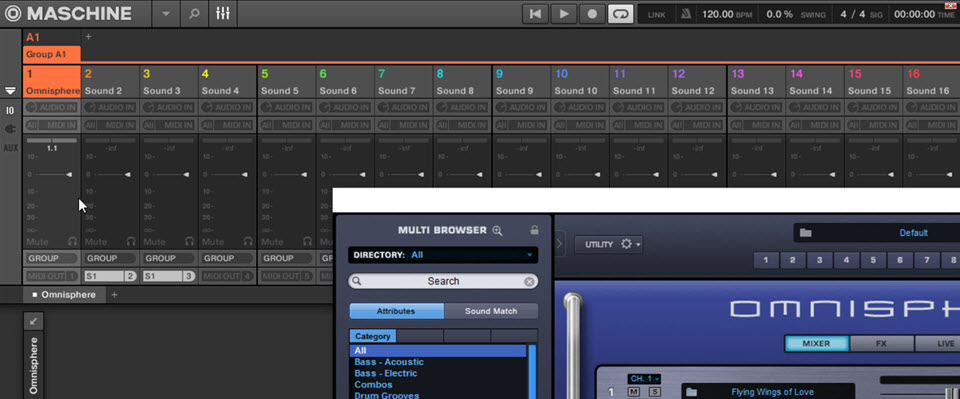This screenshot has height=399, width=960.
Task: Zoom the Multi Browser with the magnifier-plus icon
Action: pyautogui.click(x=497, y=231)
